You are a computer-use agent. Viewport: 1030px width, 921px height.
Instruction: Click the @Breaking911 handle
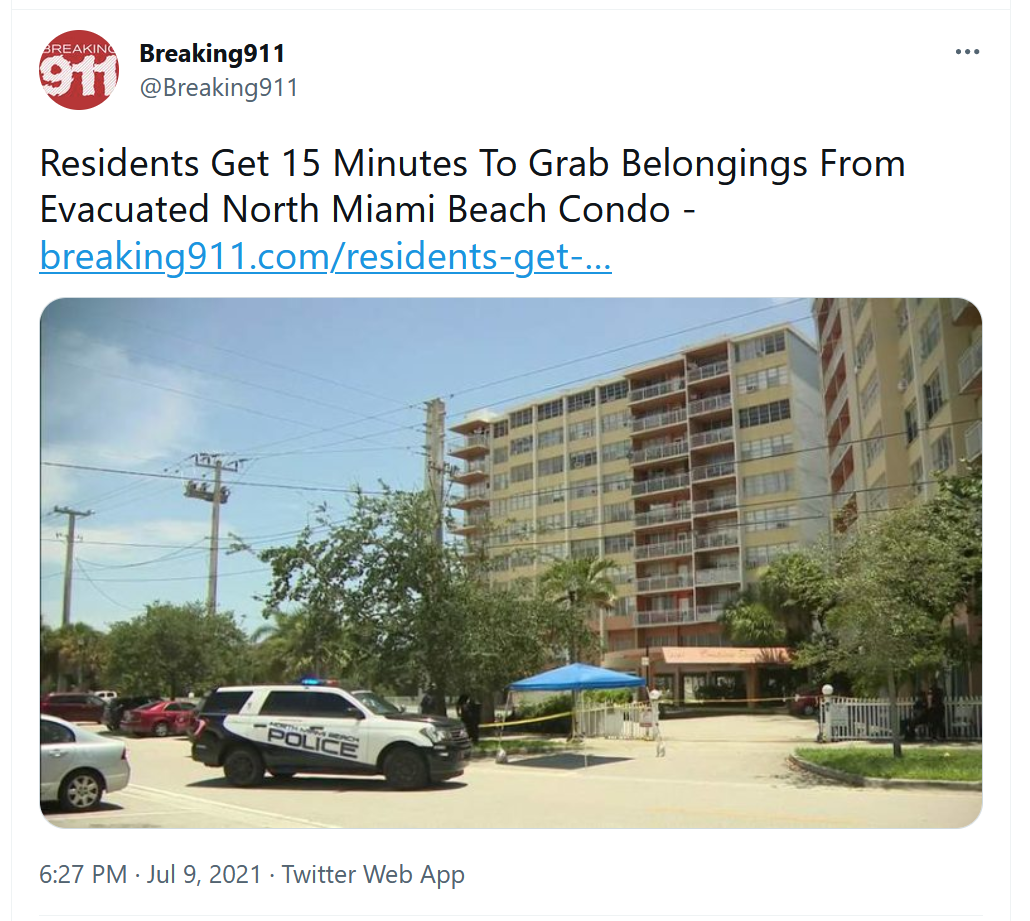click(219, 87)
